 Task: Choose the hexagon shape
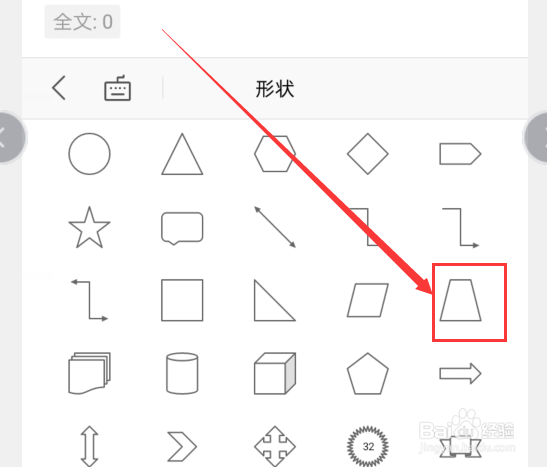275,154
